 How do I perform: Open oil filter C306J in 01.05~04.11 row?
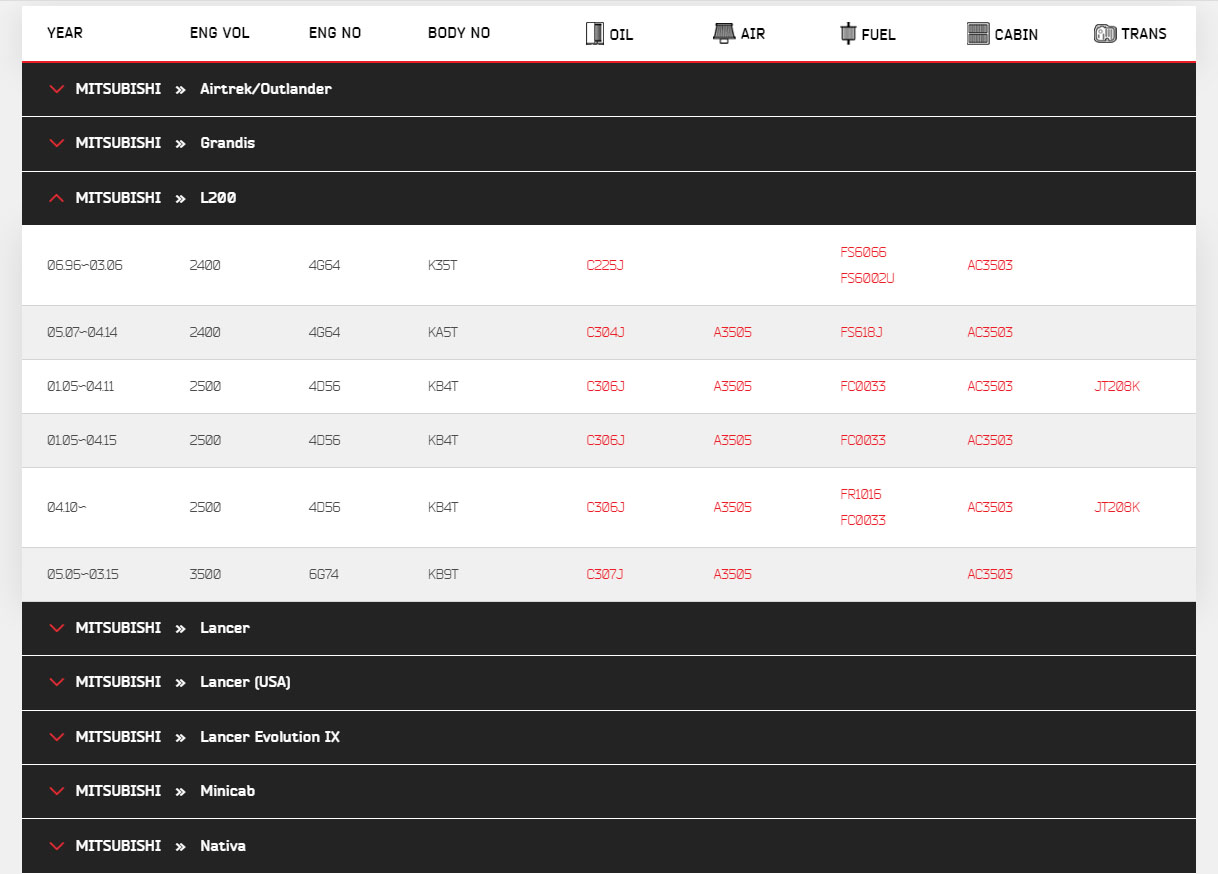605,386
